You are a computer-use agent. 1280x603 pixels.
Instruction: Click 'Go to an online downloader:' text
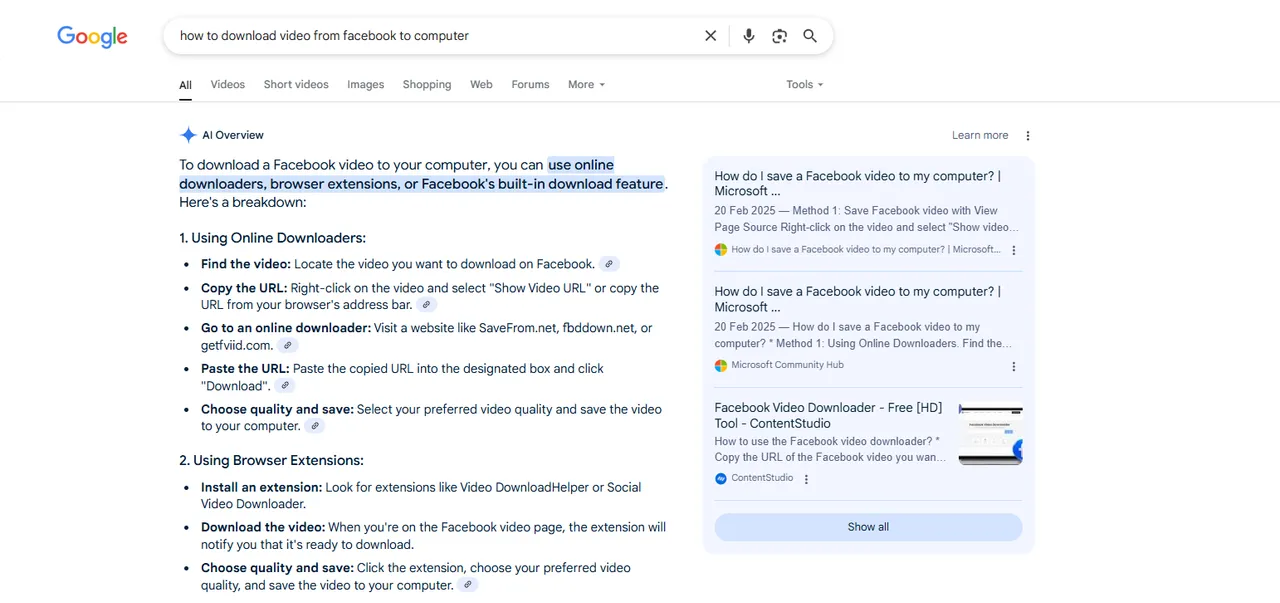286,328
